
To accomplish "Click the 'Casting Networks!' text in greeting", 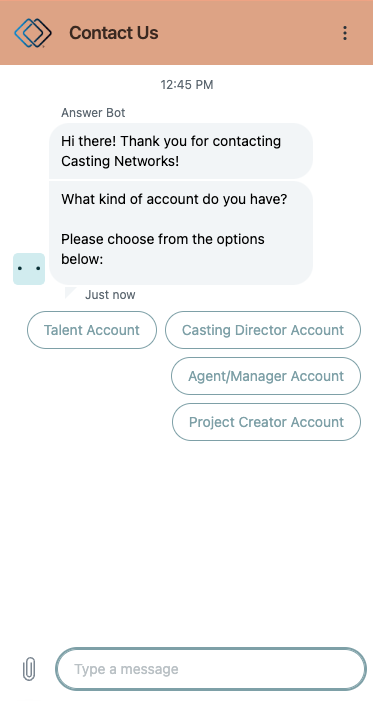I will [x=120, y=161].
